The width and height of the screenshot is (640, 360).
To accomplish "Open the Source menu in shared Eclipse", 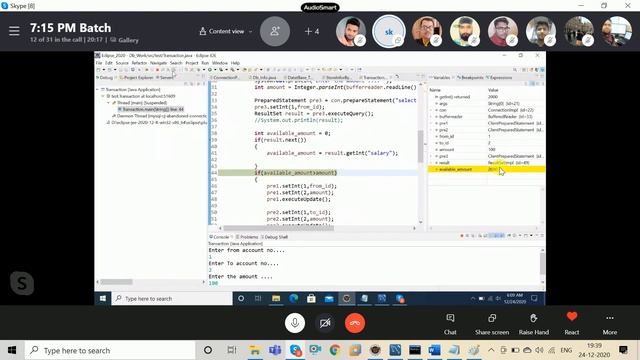I will click(x=122, y=63).
